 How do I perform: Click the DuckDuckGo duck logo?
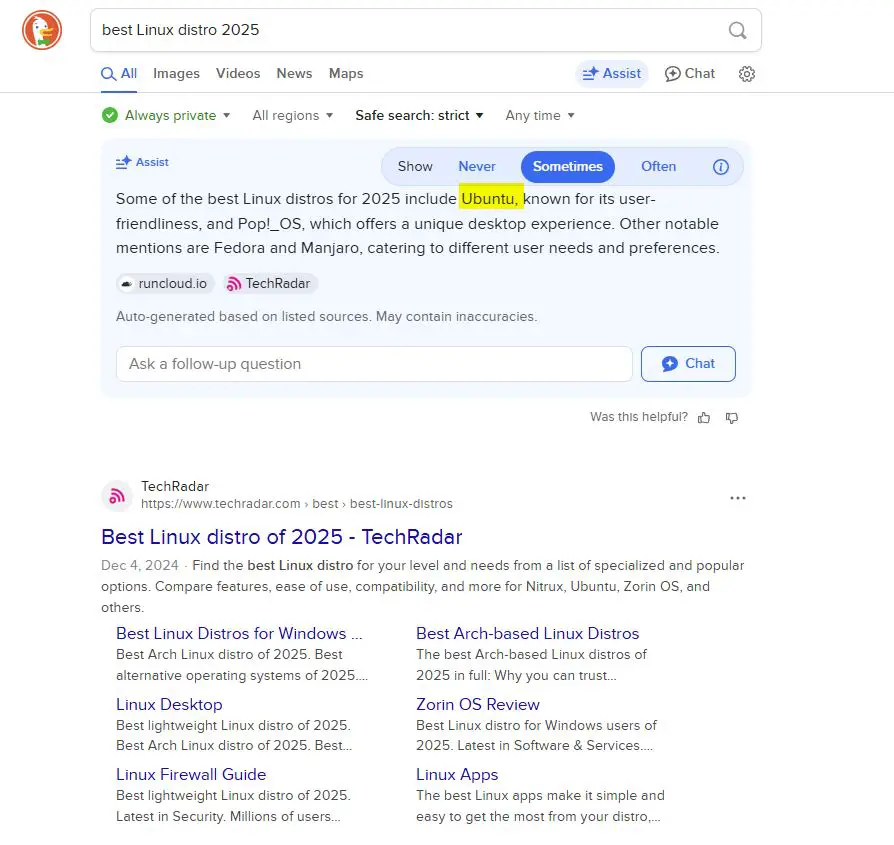[42, 30]
